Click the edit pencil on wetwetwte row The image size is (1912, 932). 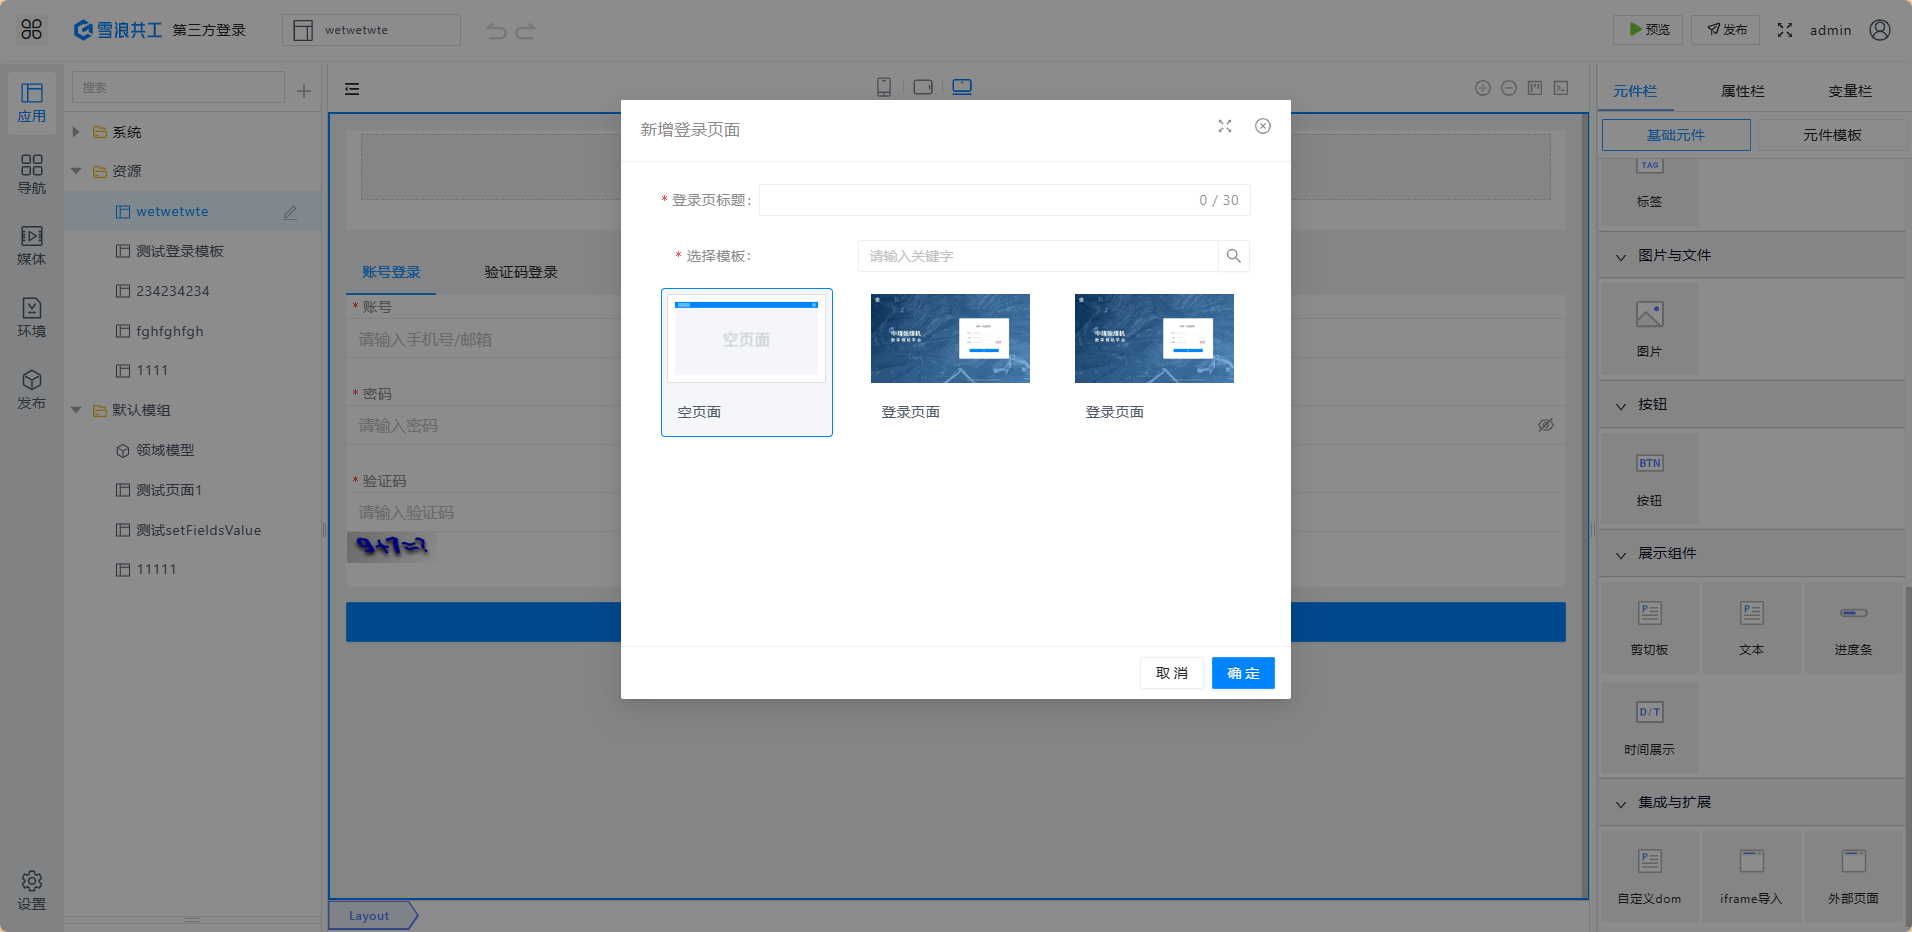[x=290, y=212]
